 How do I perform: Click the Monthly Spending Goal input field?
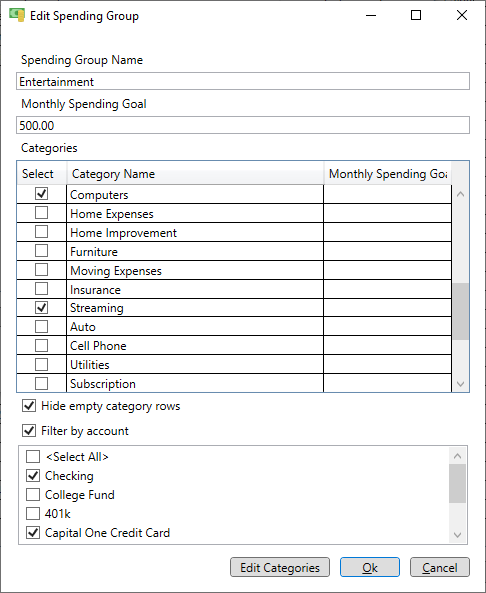(243, 125)
